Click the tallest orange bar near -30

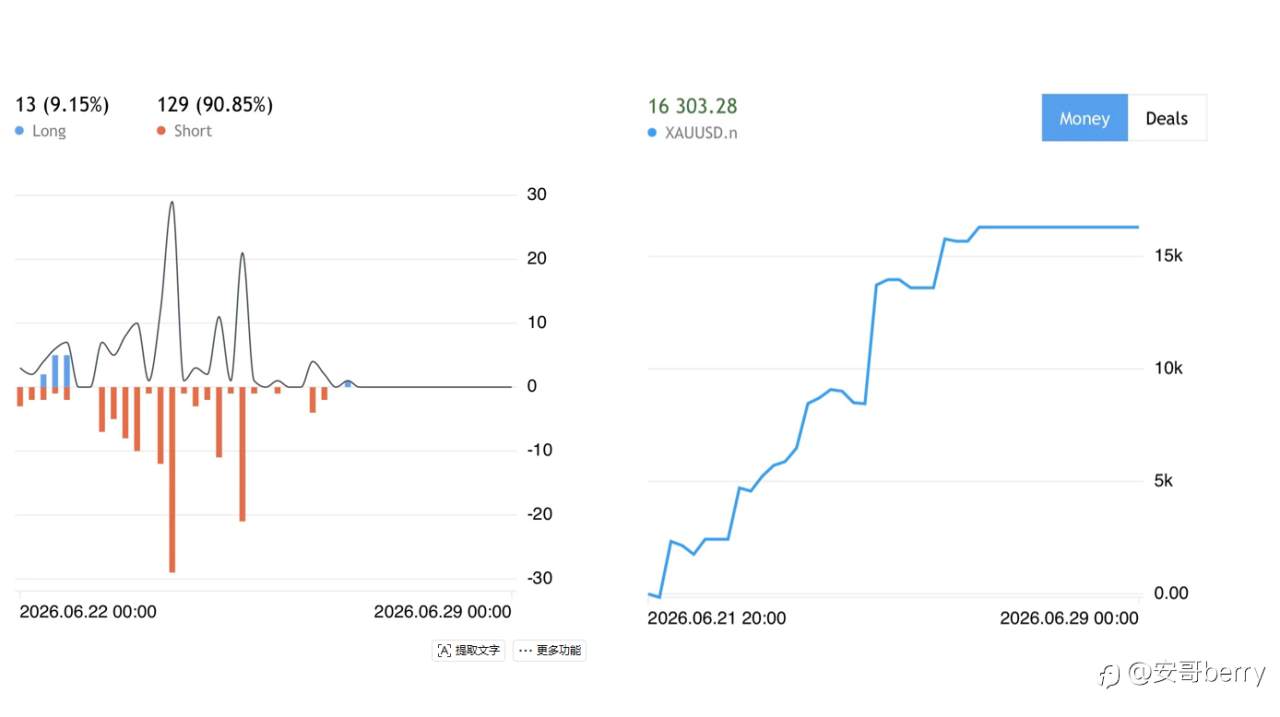172,480
